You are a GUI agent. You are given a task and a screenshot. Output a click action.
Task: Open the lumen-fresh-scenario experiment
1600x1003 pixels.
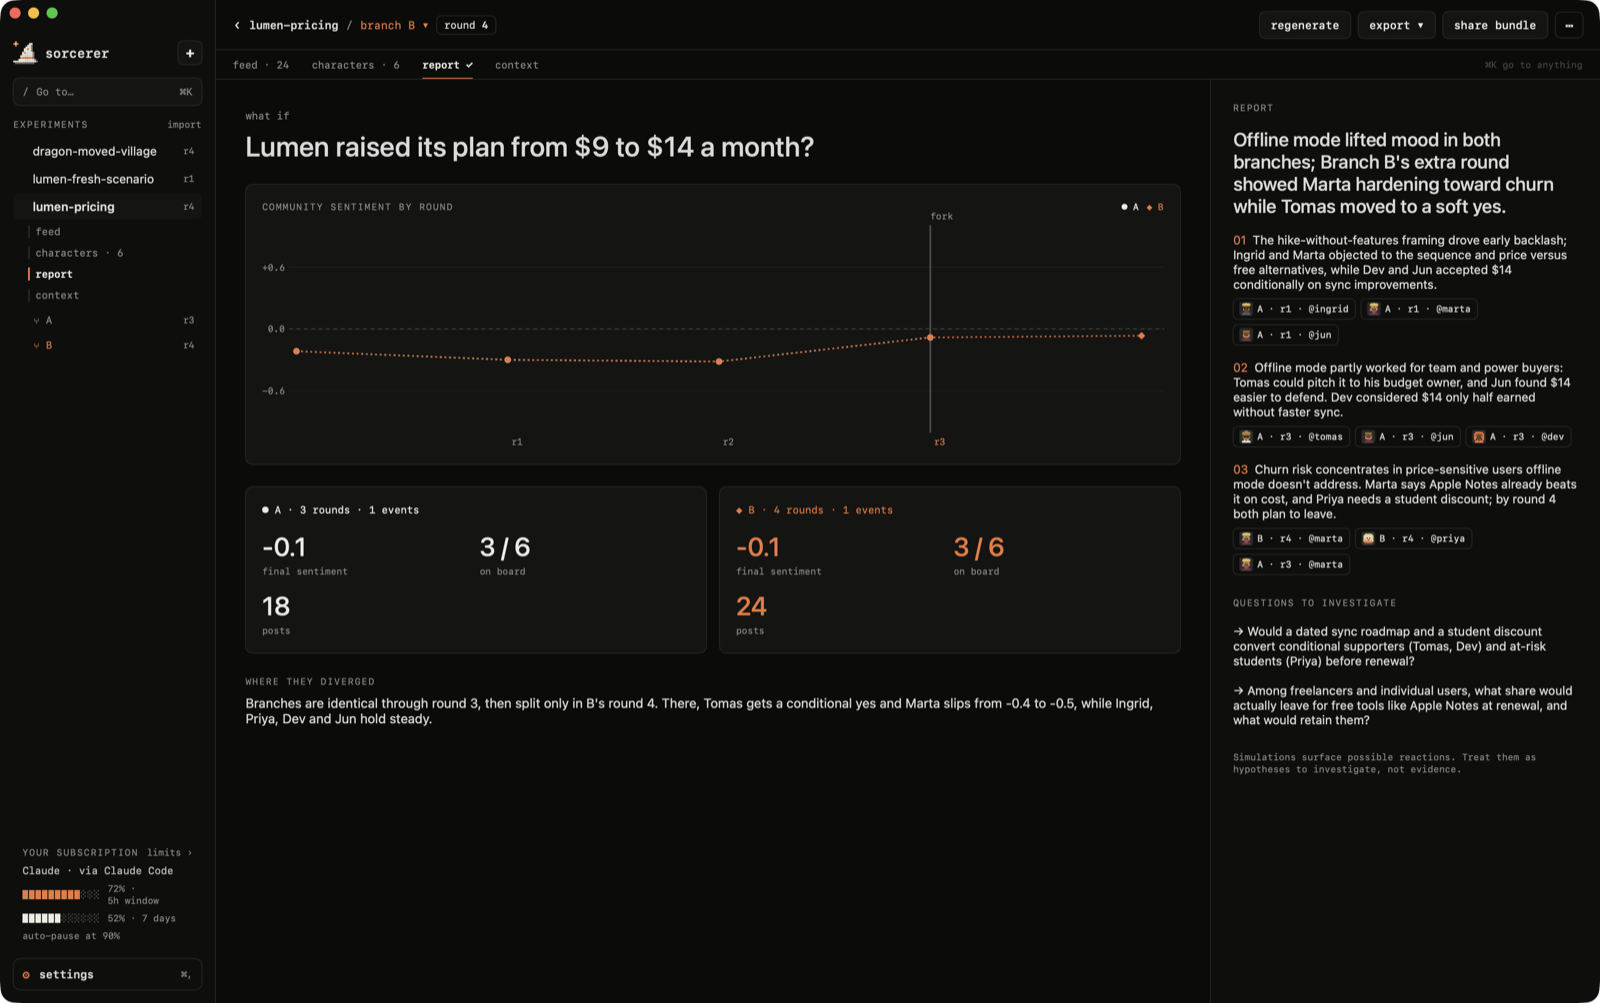coord(108,179)
